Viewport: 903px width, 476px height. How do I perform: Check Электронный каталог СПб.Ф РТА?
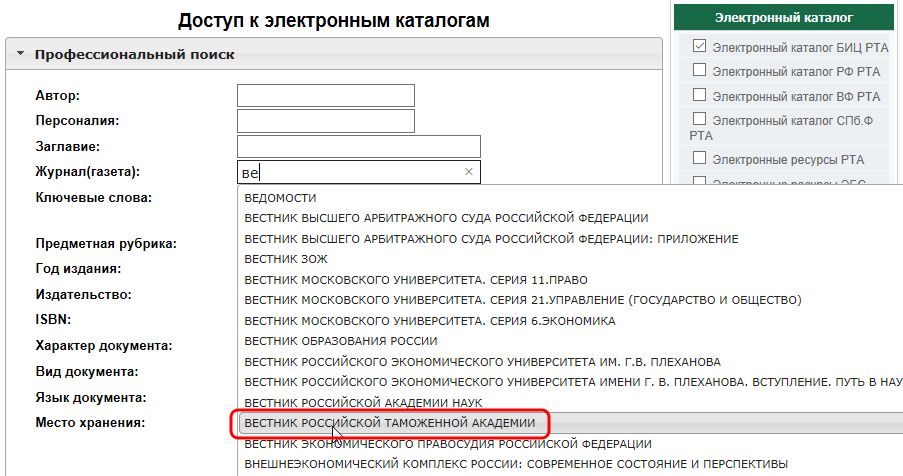[699, 119]
